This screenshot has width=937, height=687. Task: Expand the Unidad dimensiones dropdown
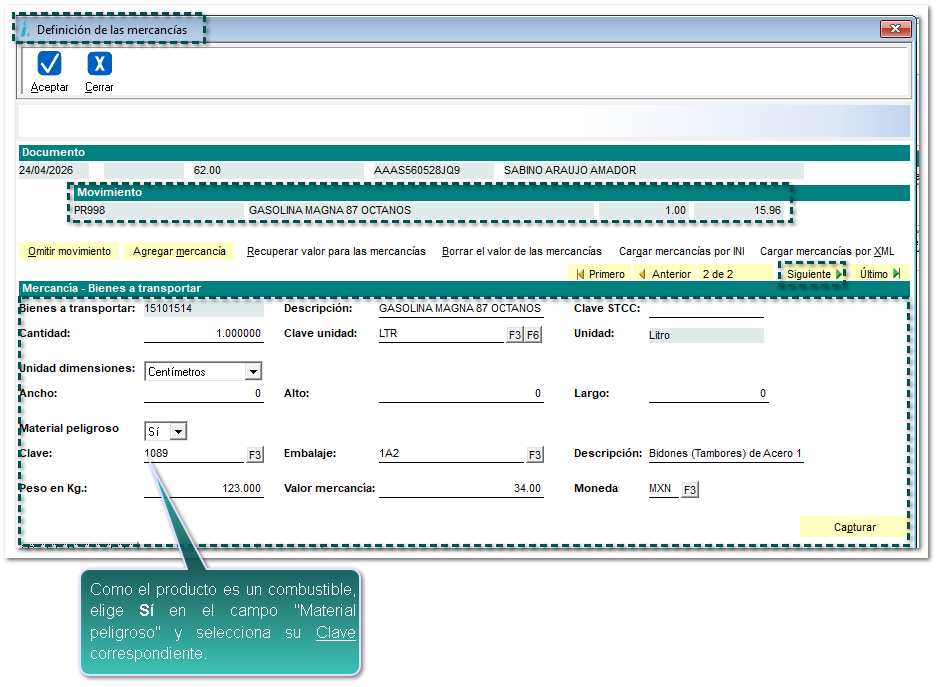[x=253, y=372]
